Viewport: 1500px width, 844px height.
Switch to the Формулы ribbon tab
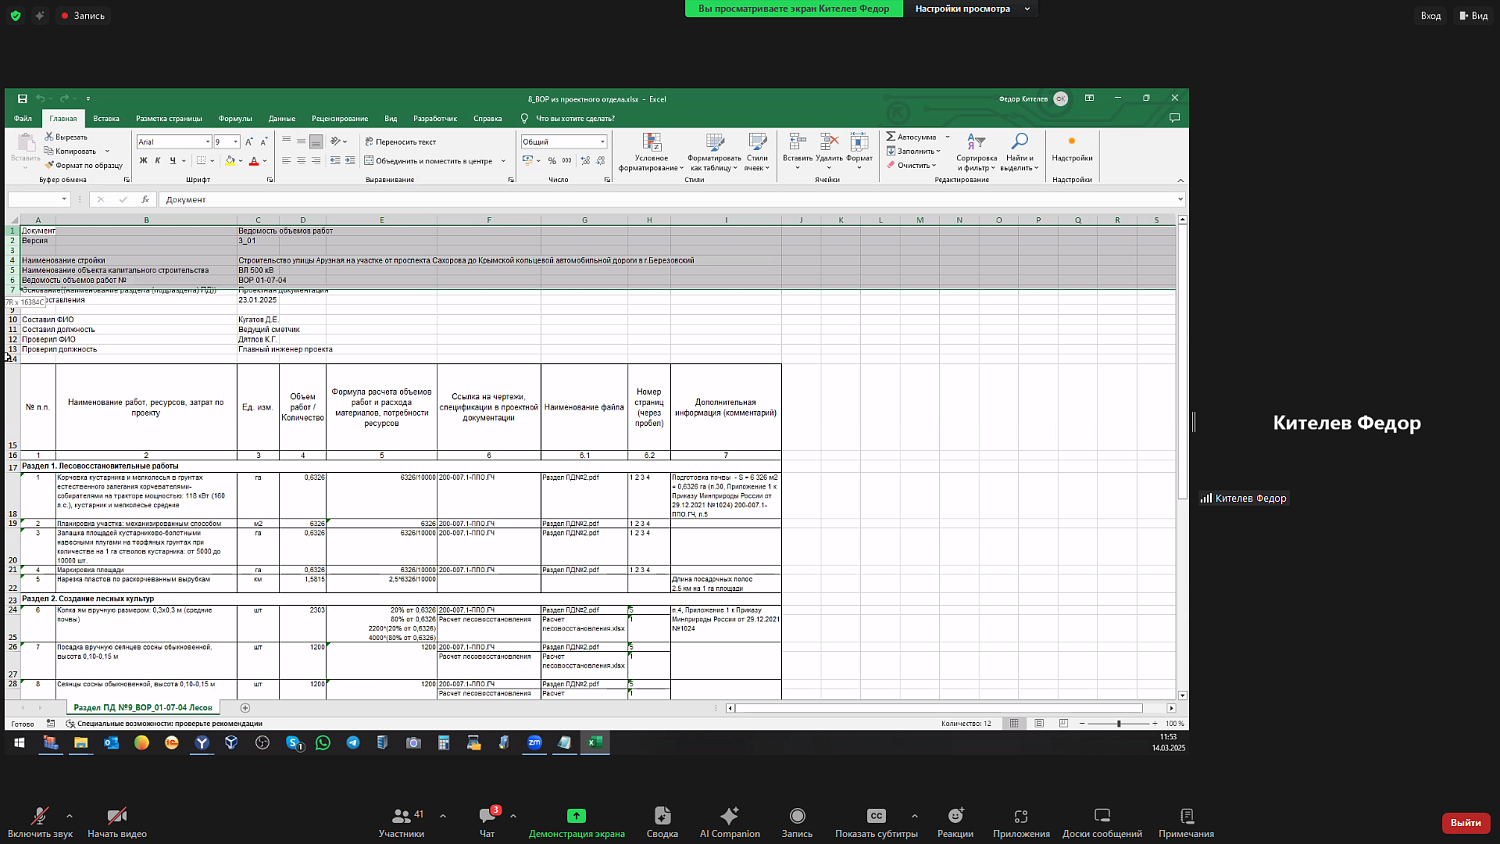pyautogui.click(x=235, y=119)
